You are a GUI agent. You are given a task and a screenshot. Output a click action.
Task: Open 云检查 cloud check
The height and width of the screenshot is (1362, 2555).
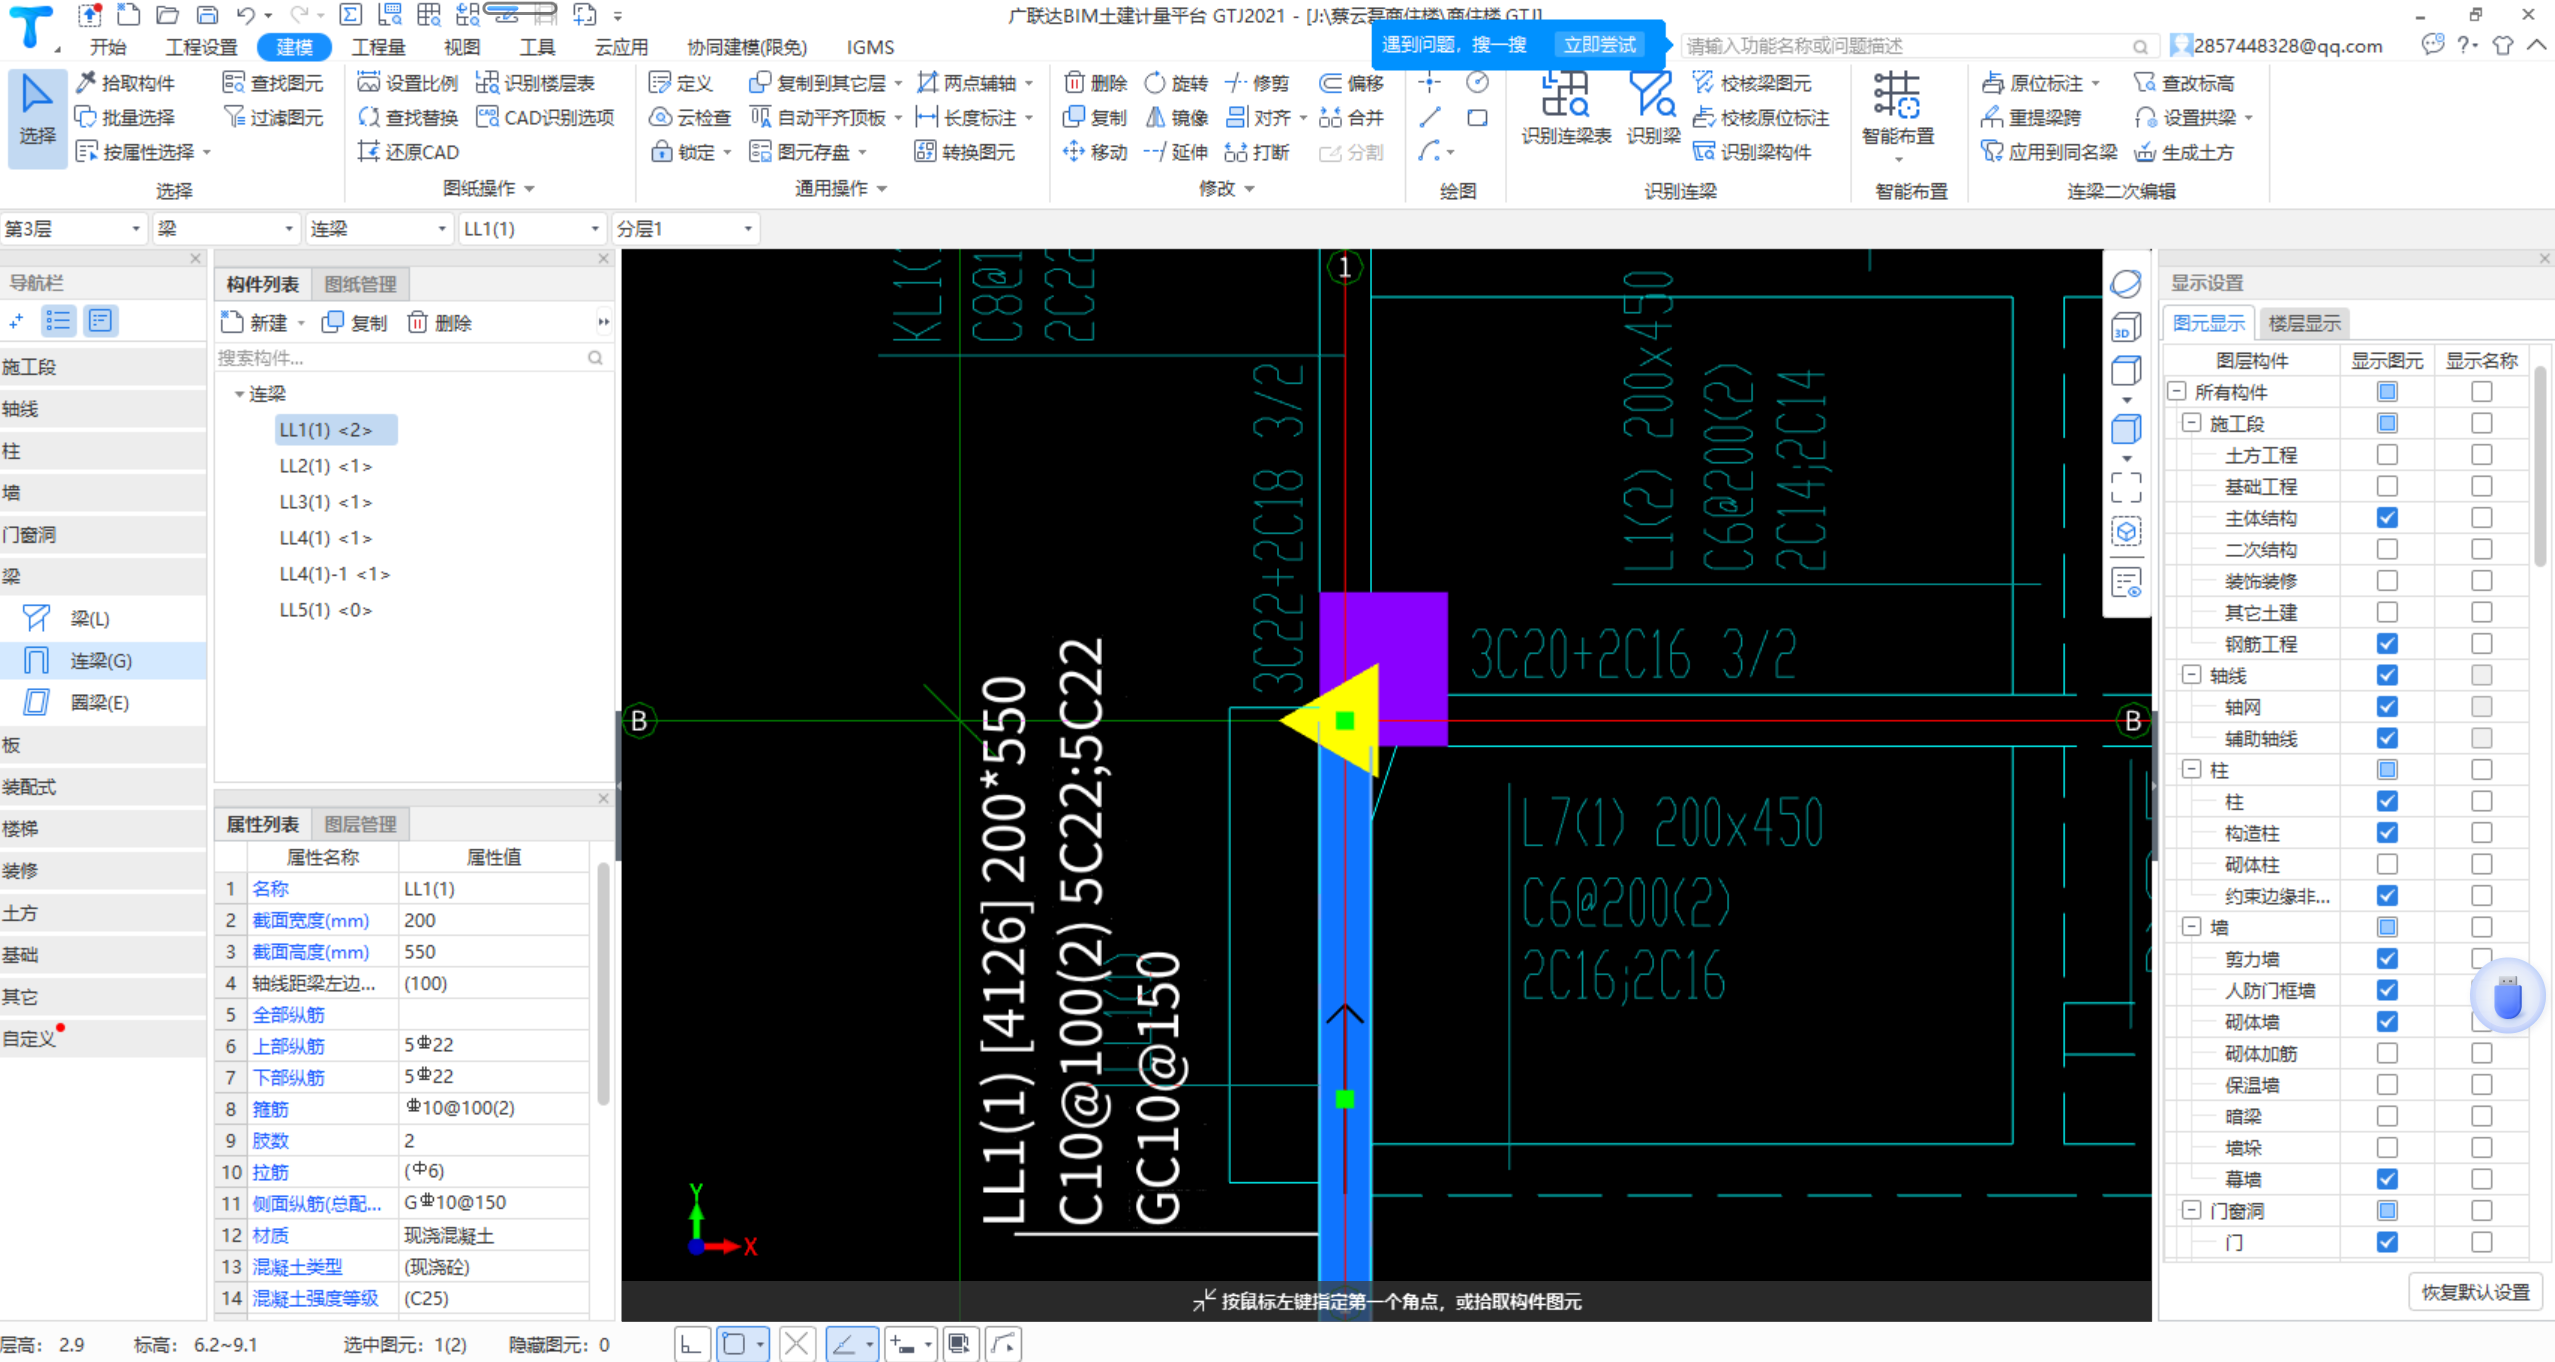click(x=691, y=118)
